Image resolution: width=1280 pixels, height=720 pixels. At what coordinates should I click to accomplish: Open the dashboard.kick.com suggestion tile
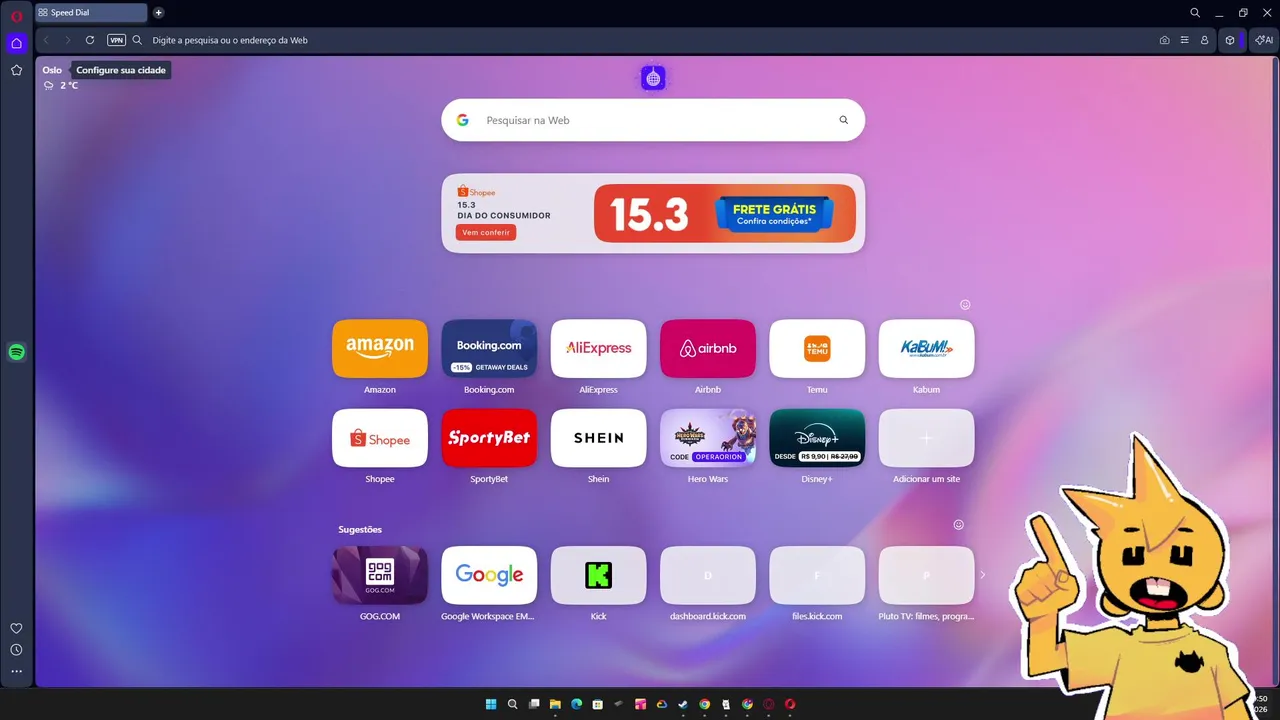click(x=708, y=575)
